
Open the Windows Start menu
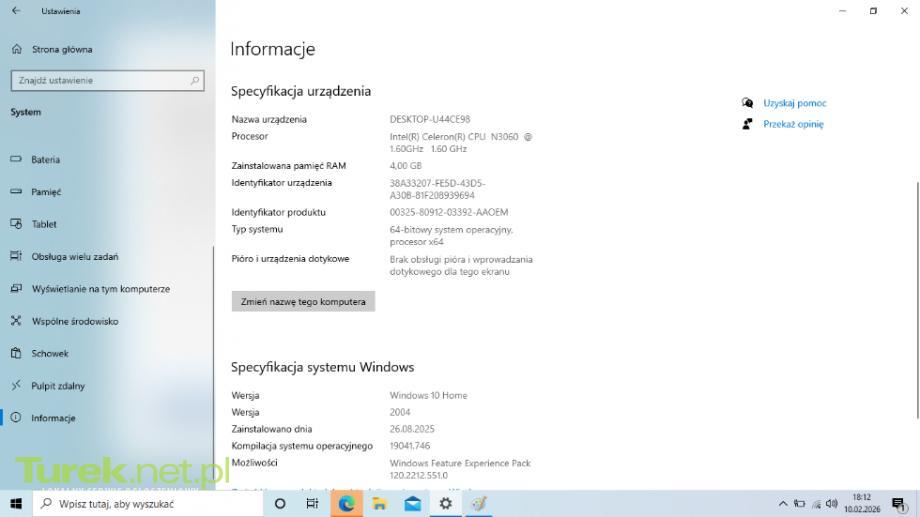pos(16,504)
